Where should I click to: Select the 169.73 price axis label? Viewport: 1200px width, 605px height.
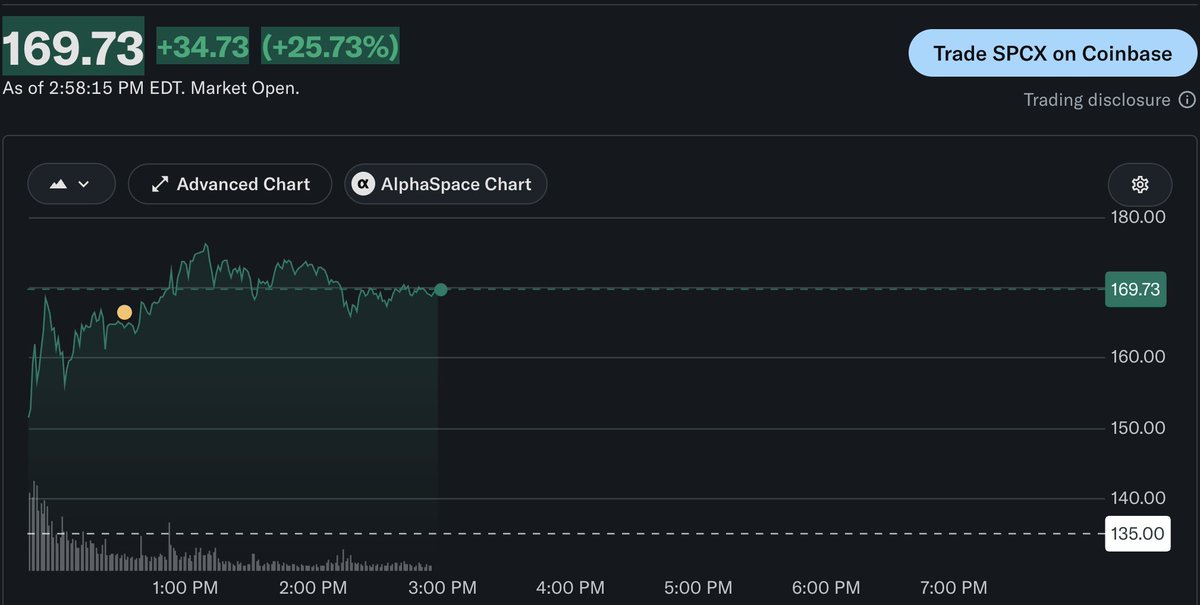[1135, 290]
